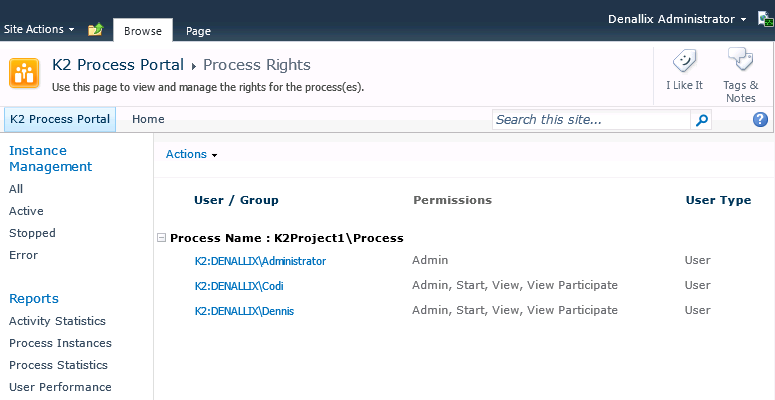Open user K2:DENALLIX\Administrator
The height and width of the screenshot is (400, 775).
tap(260, 261)
